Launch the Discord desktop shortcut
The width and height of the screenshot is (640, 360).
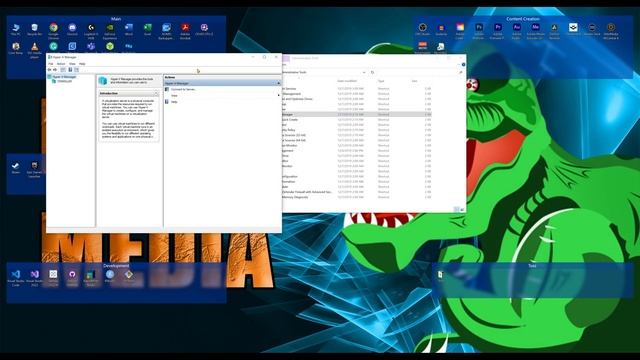click(72, 29)
